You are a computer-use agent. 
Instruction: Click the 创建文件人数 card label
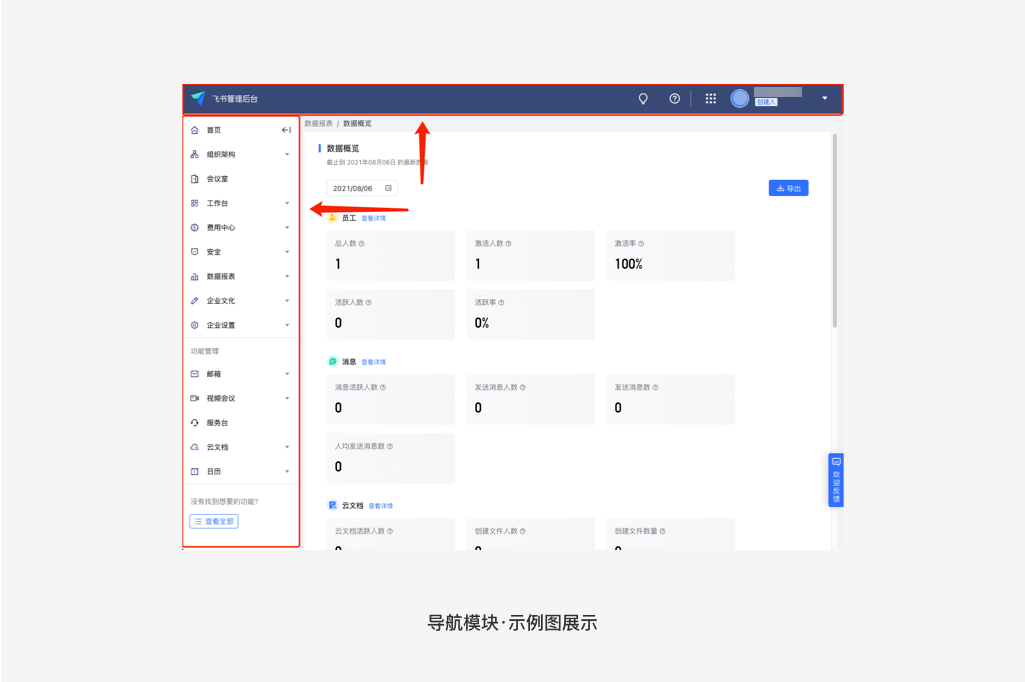click(x=496, y=531)
